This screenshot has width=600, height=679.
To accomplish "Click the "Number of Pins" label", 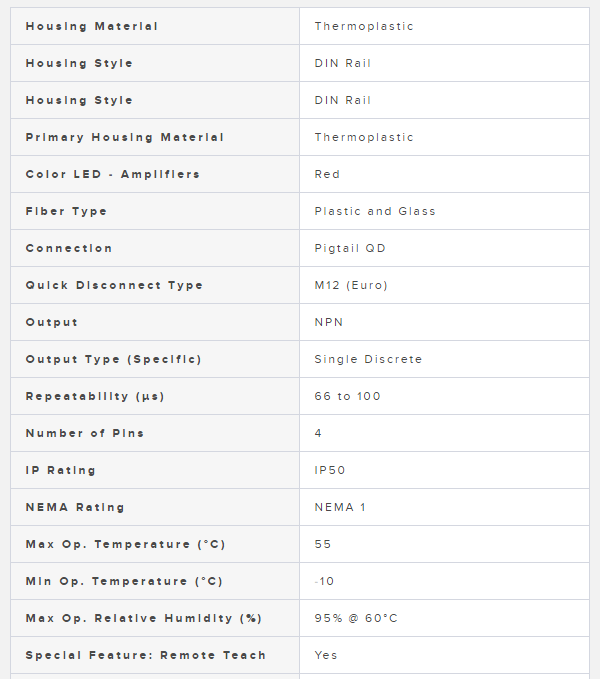I will [84, 433].
